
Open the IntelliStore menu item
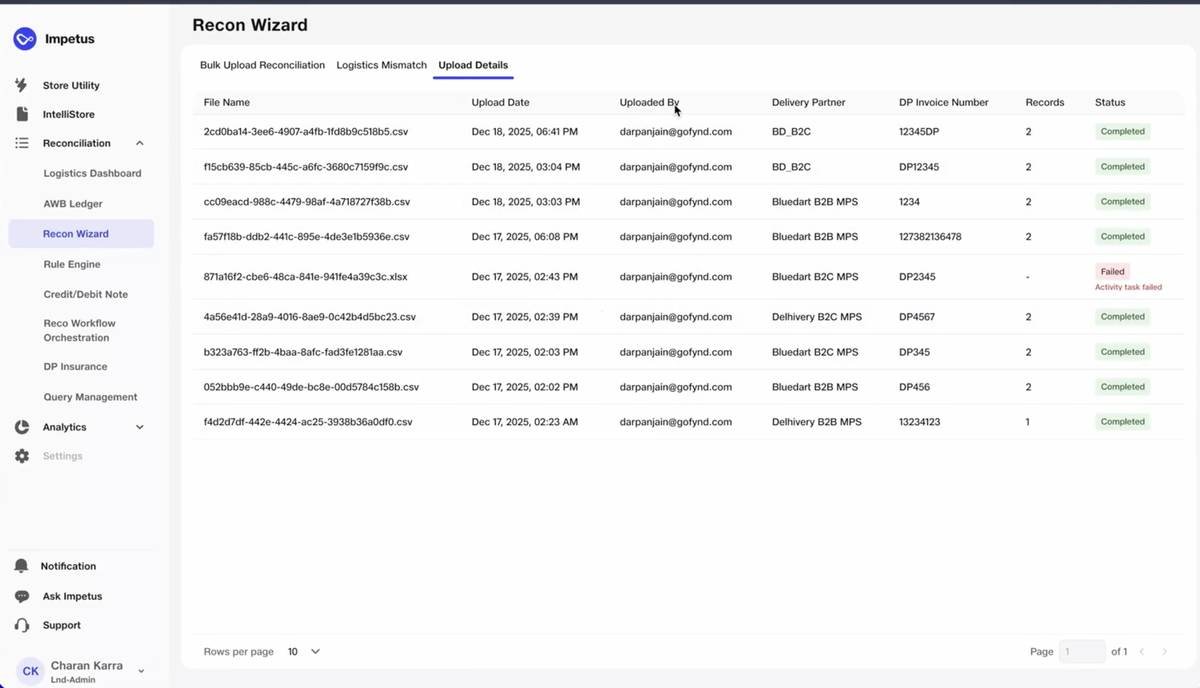68,114
